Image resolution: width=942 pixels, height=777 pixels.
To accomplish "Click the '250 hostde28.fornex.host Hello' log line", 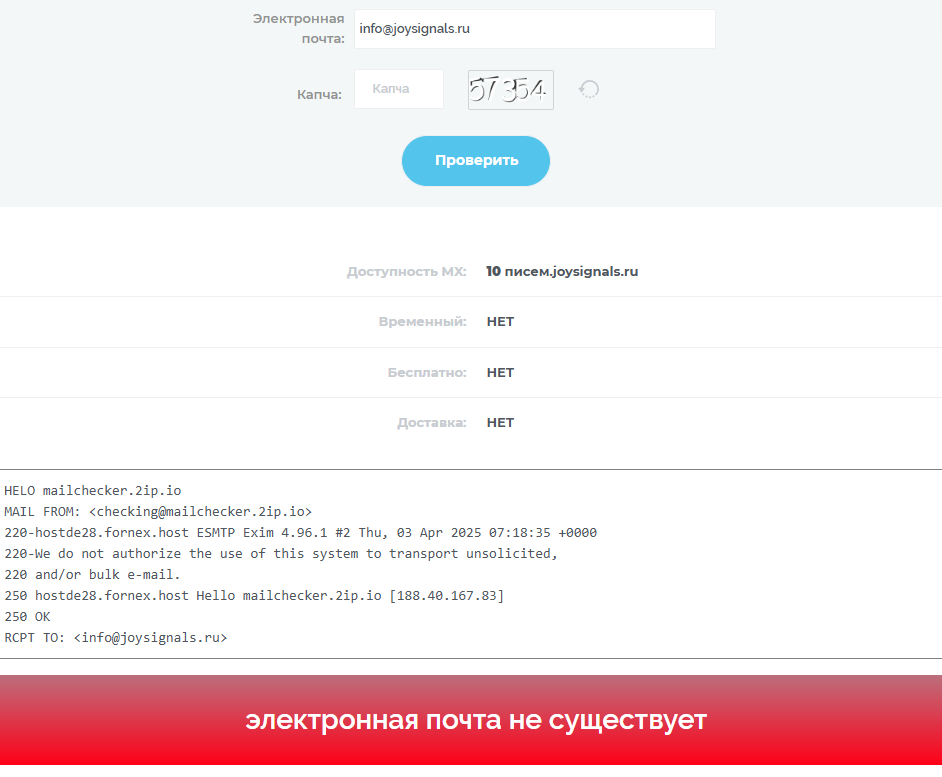I will (x=254, y=596).
